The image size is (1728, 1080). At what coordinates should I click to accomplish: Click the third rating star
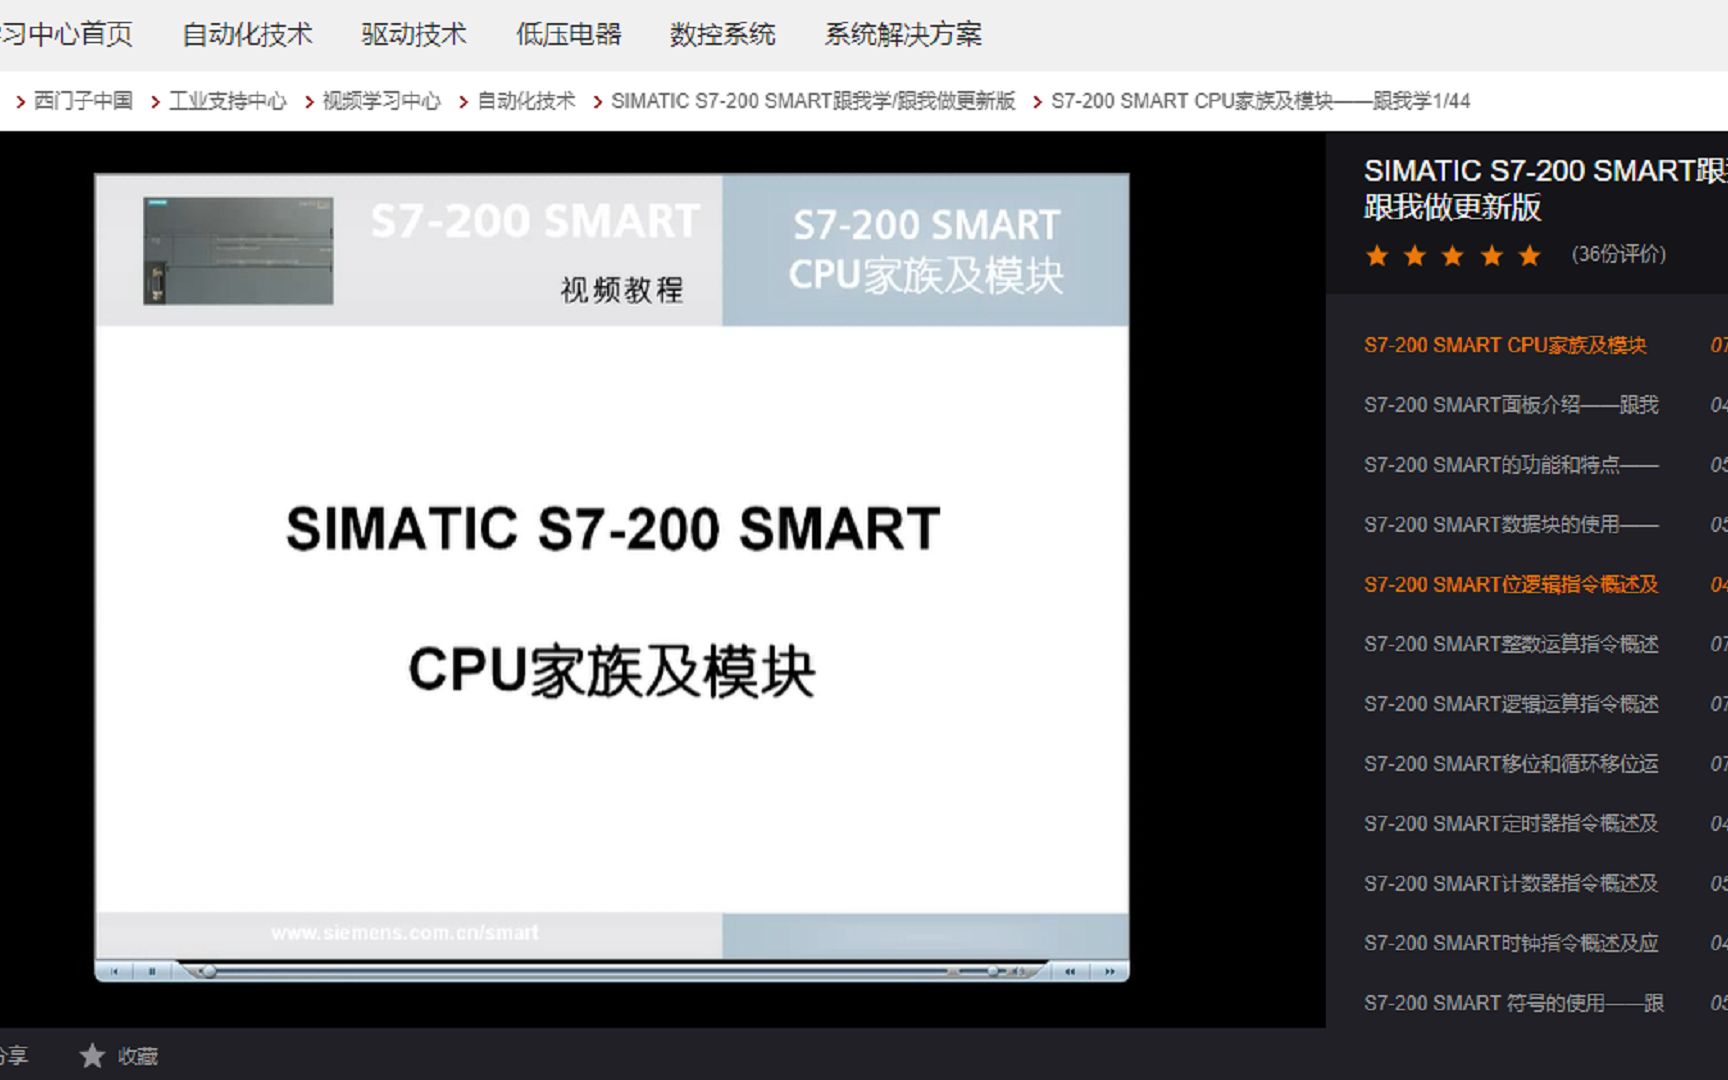click(x=1453, y=256)
